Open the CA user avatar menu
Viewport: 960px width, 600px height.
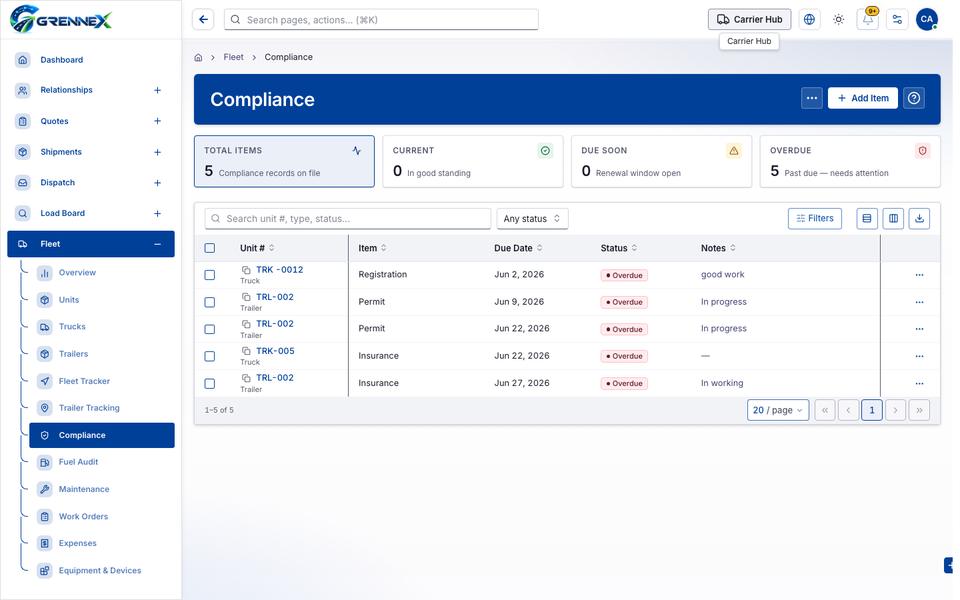[x=927, y=20]
